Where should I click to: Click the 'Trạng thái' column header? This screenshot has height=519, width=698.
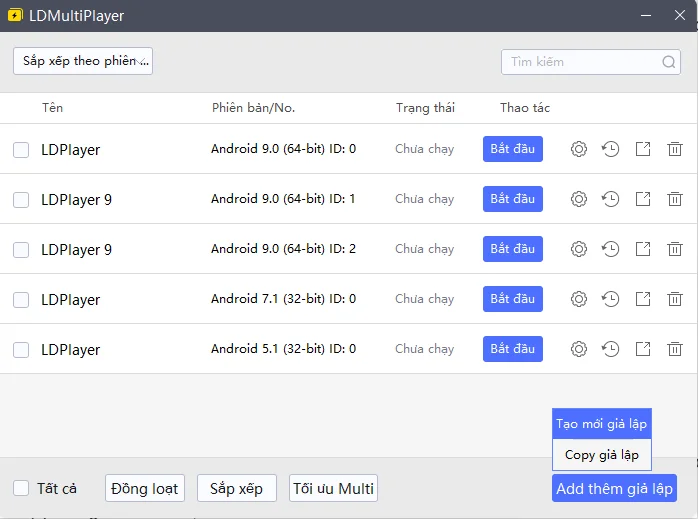(425, 108)
